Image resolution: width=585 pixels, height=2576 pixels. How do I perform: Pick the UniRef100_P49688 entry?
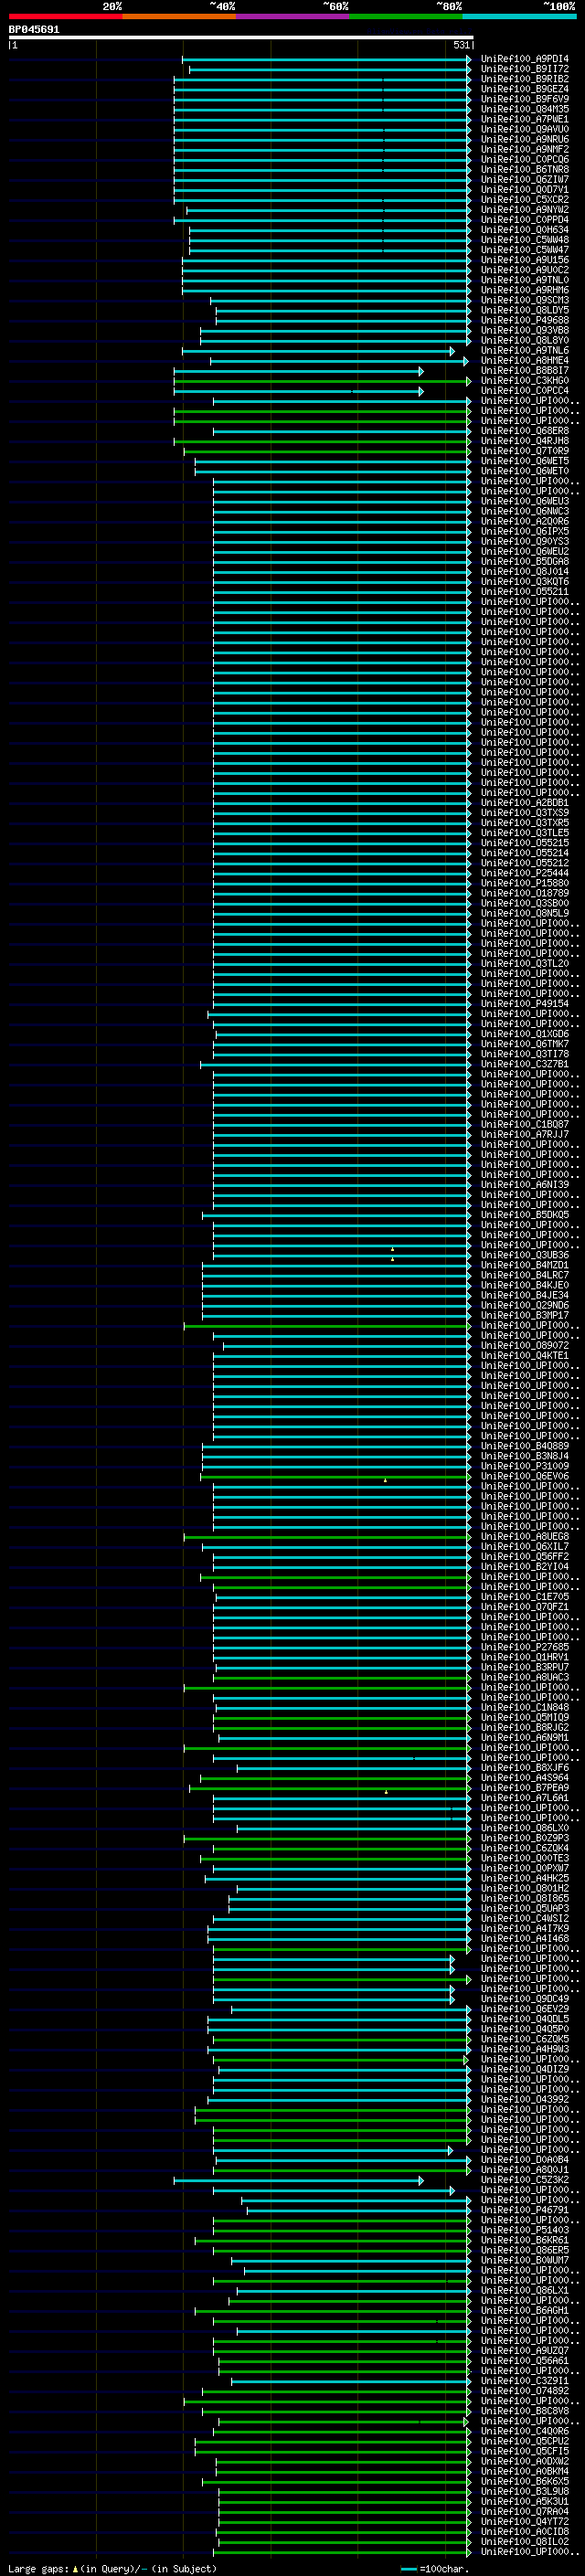coord(524,320)
